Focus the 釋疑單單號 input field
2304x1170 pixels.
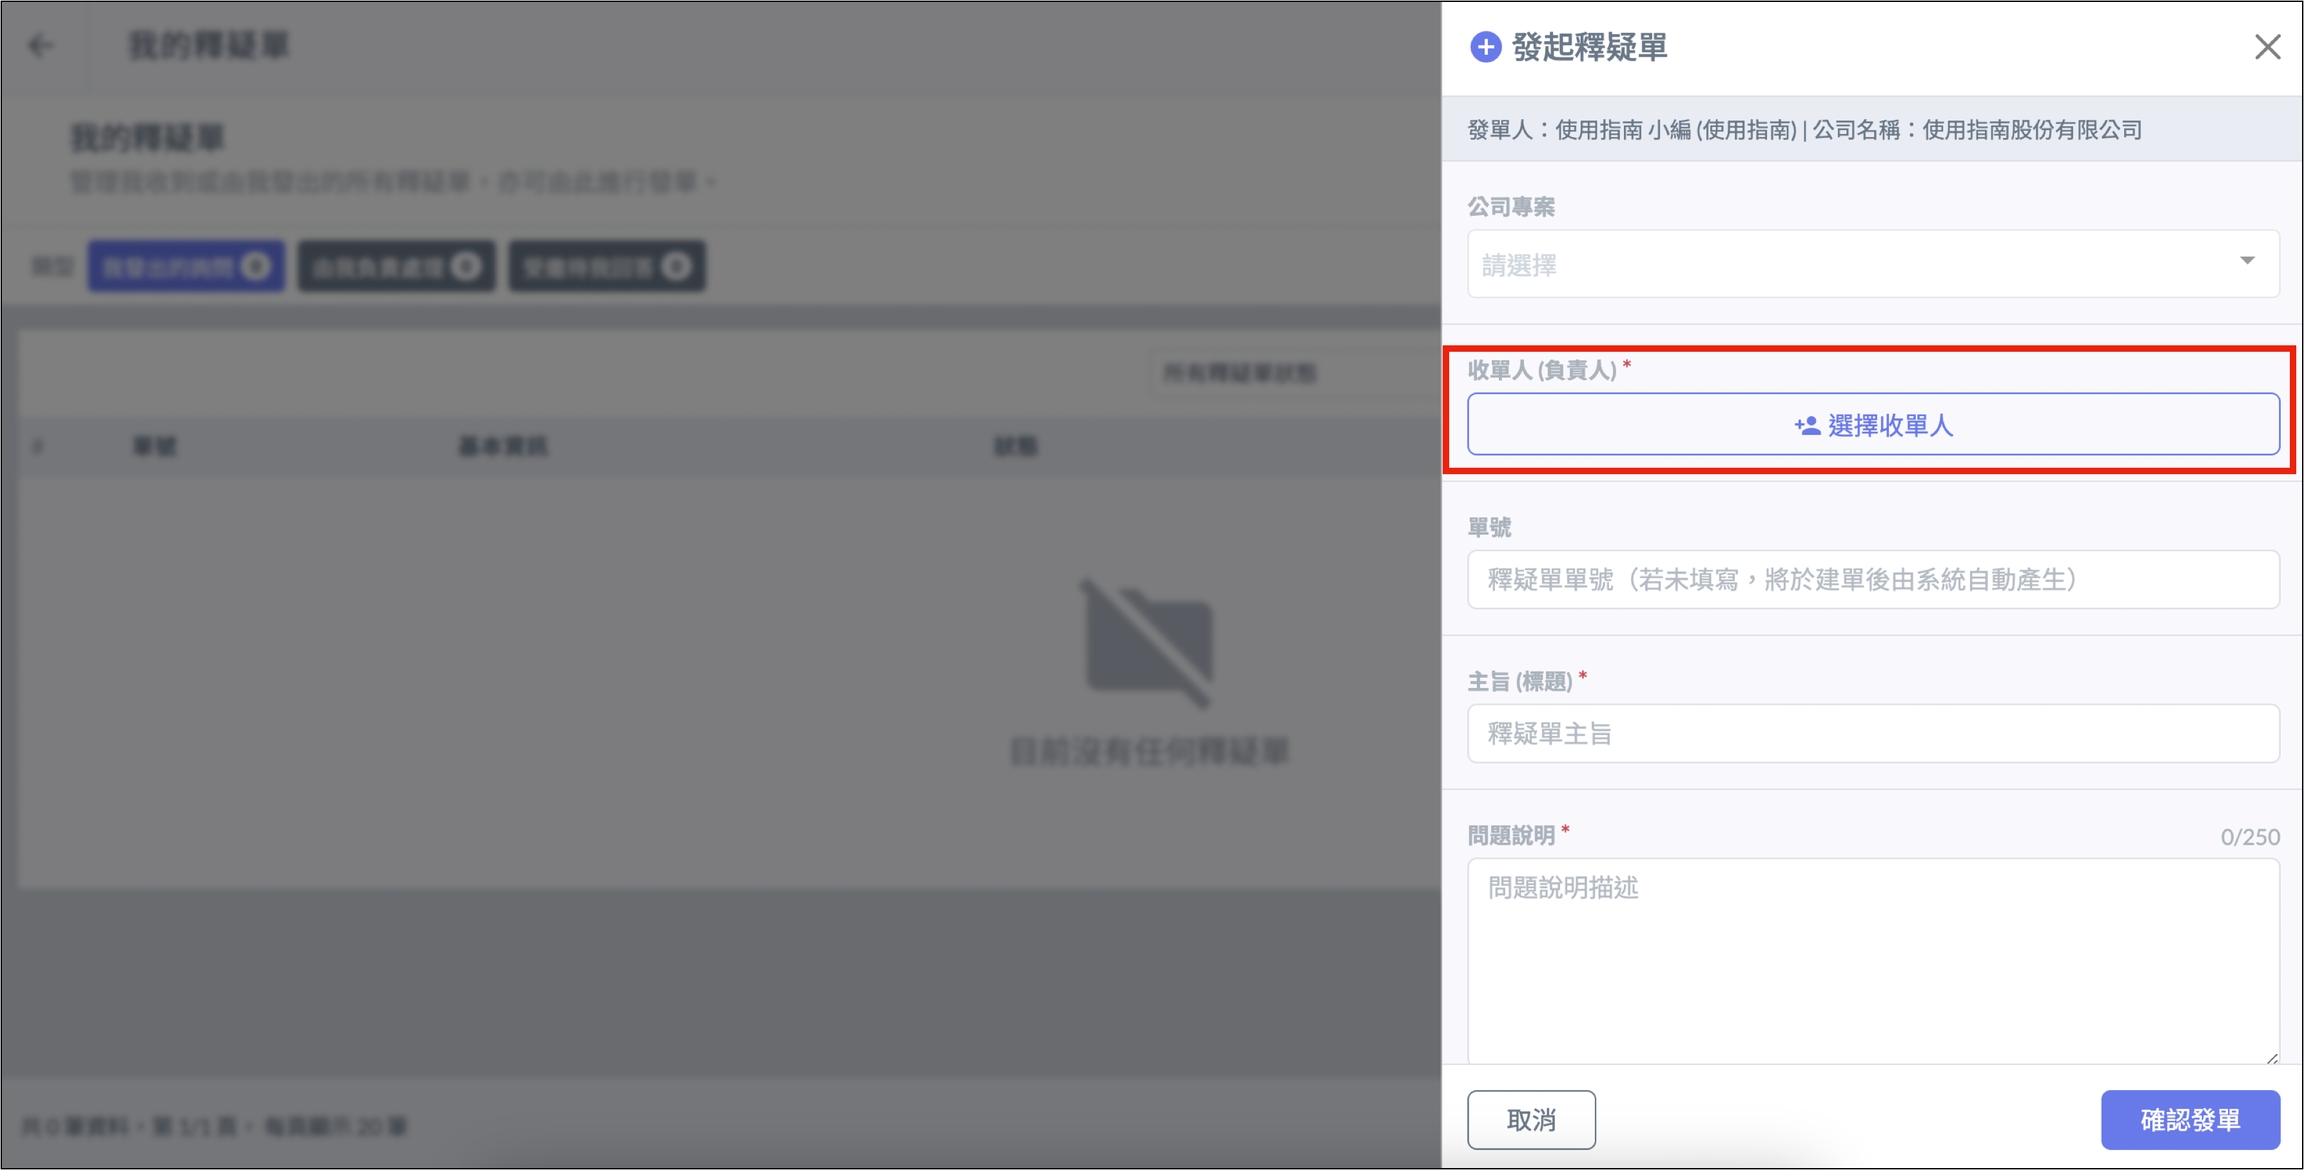1872,580
